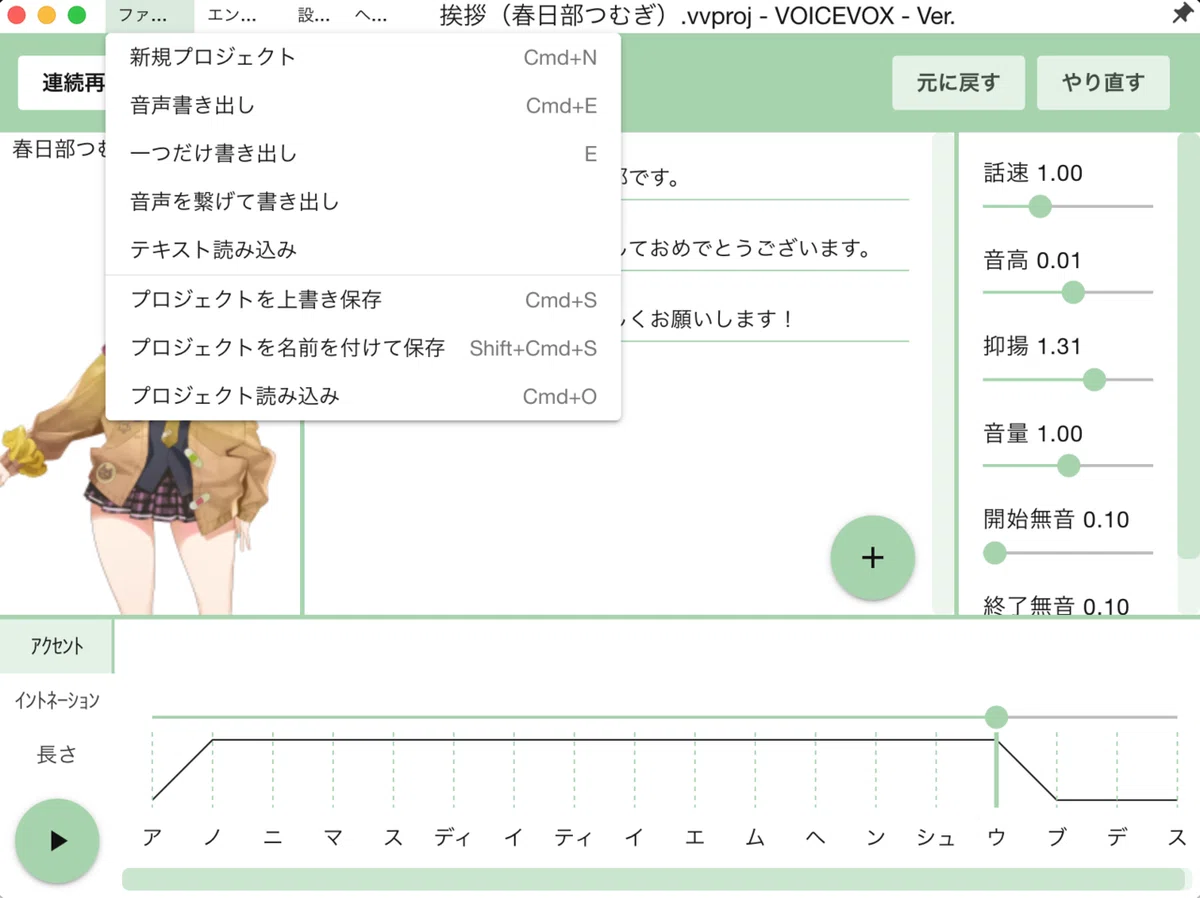Open the ヘルプ menu
The width and height of the screenshot is (1200, 898).
[x=371, y=15]
